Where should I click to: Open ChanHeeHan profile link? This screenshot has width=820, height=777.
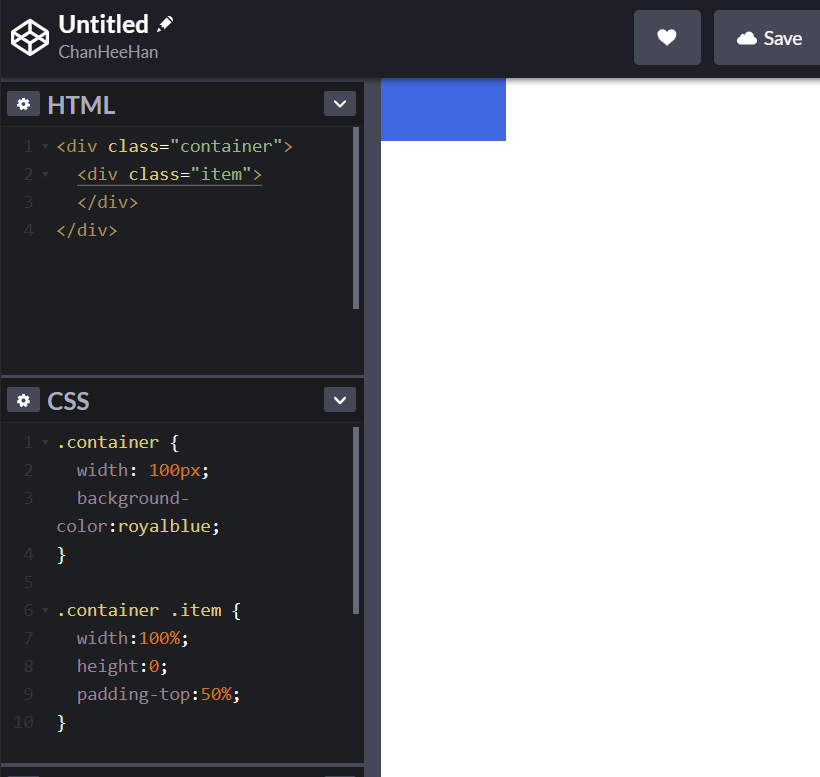(x=108, y=52)
